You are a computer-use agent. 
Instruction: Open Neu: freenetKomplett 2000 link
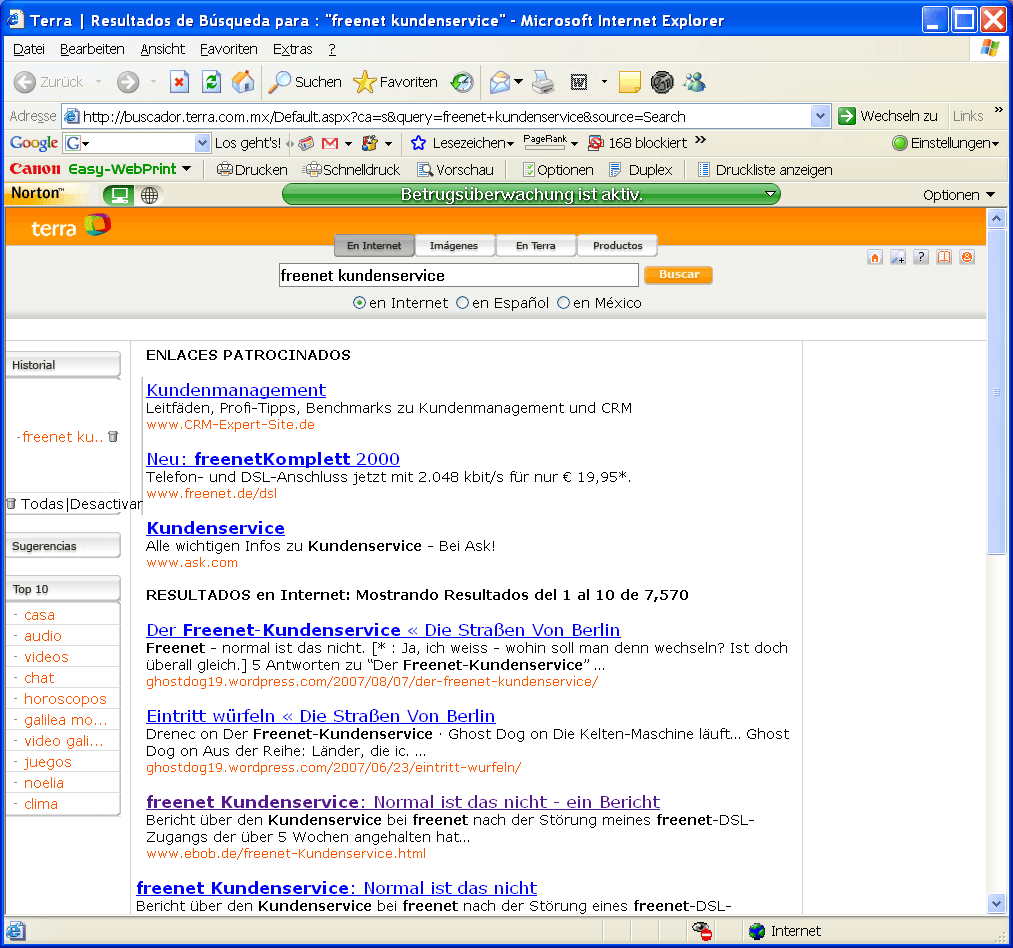click(273, 459)
